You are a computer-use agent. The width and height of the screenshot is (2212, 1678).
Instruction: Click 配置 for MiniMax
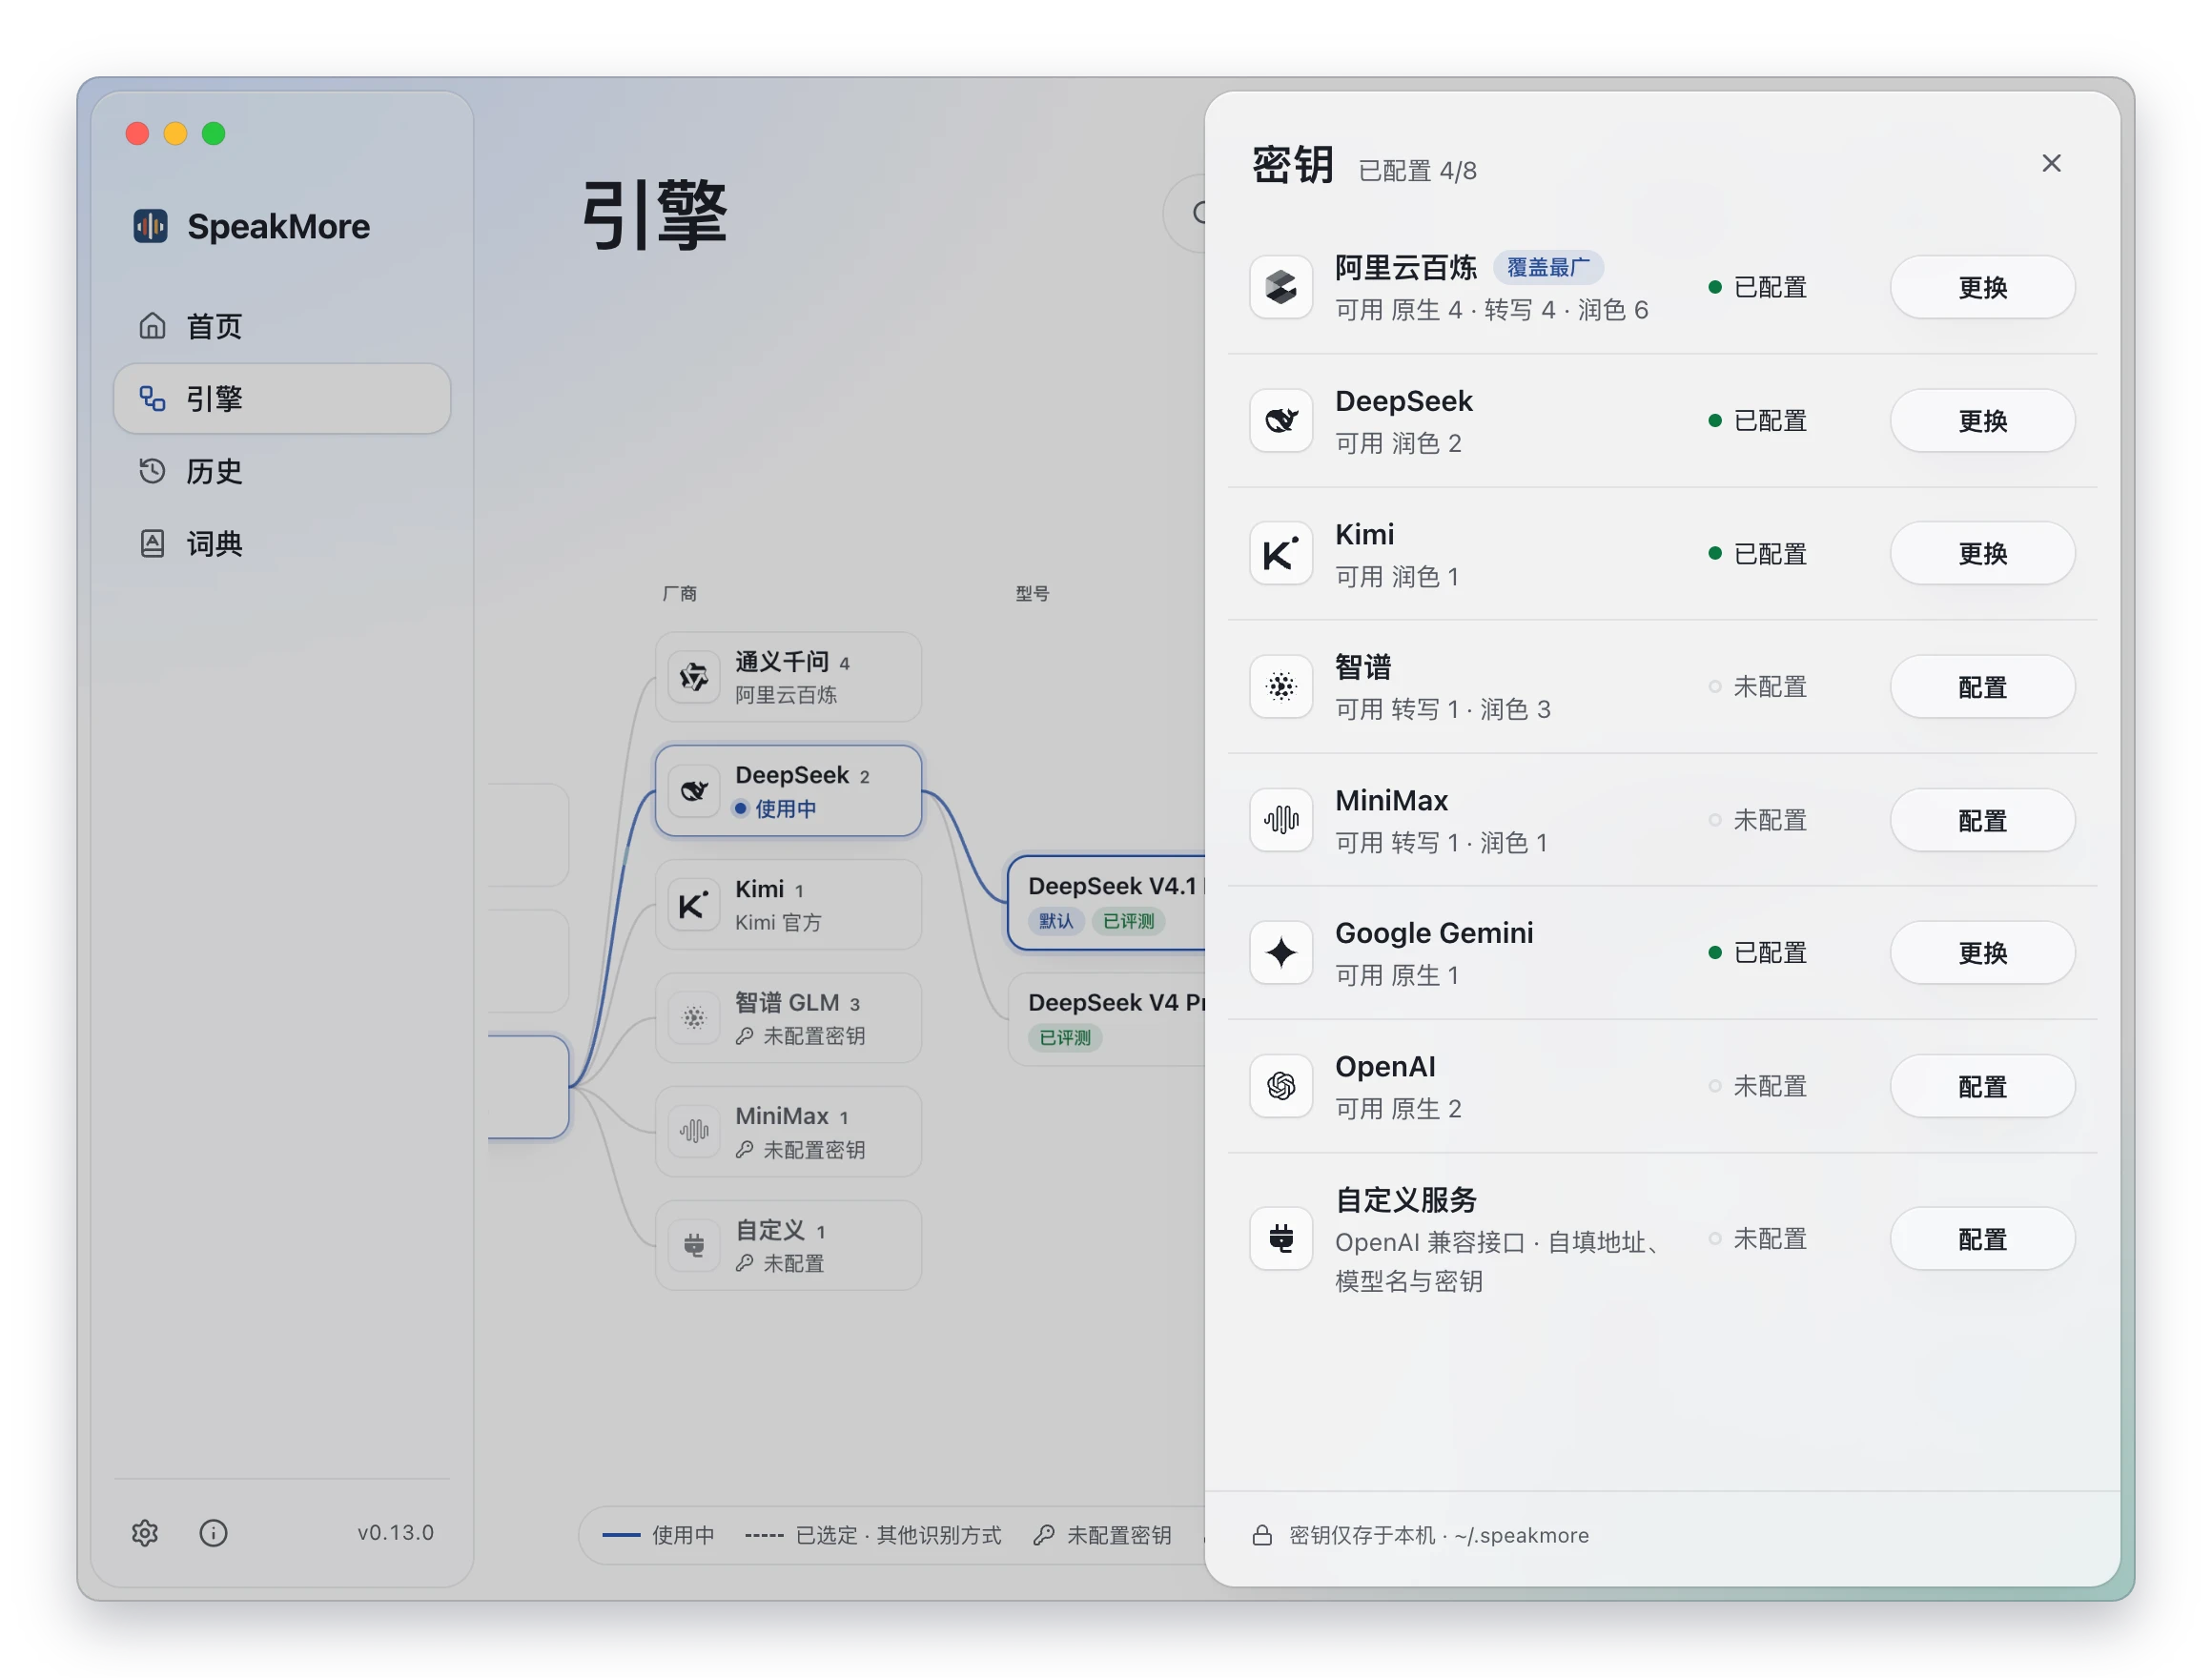[x=1981, y=819]
